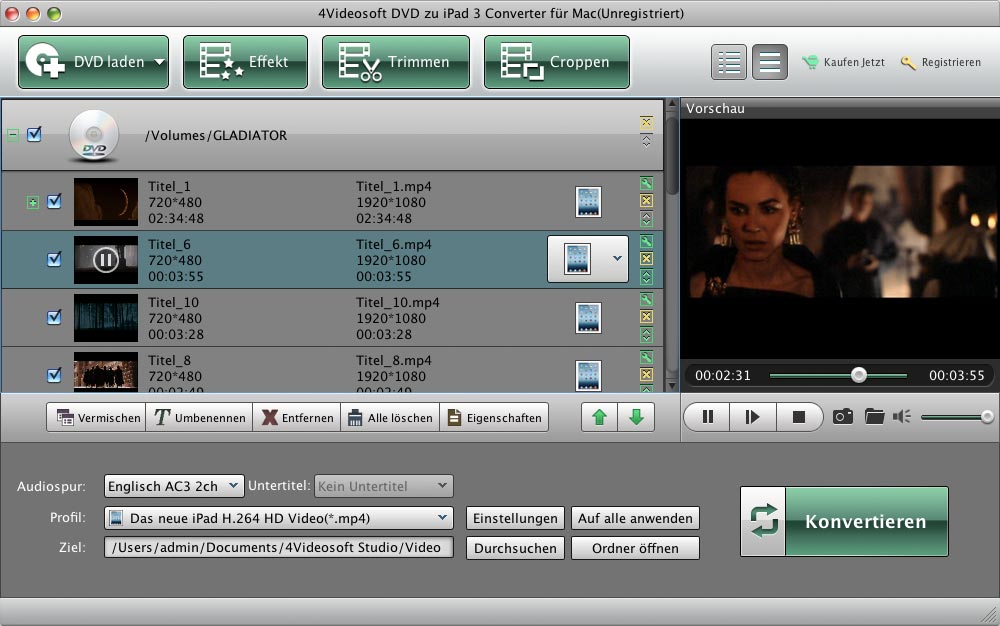
Task: Move selected title up with green arrow
Action: click(599, 418)
